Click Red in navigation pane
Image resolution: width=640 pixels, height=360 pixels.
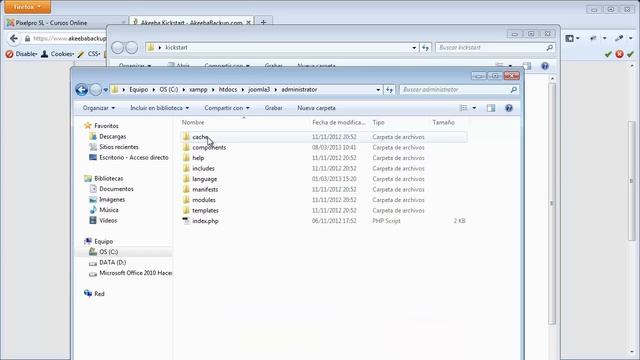pyautogui.click(x=99, y=294)
